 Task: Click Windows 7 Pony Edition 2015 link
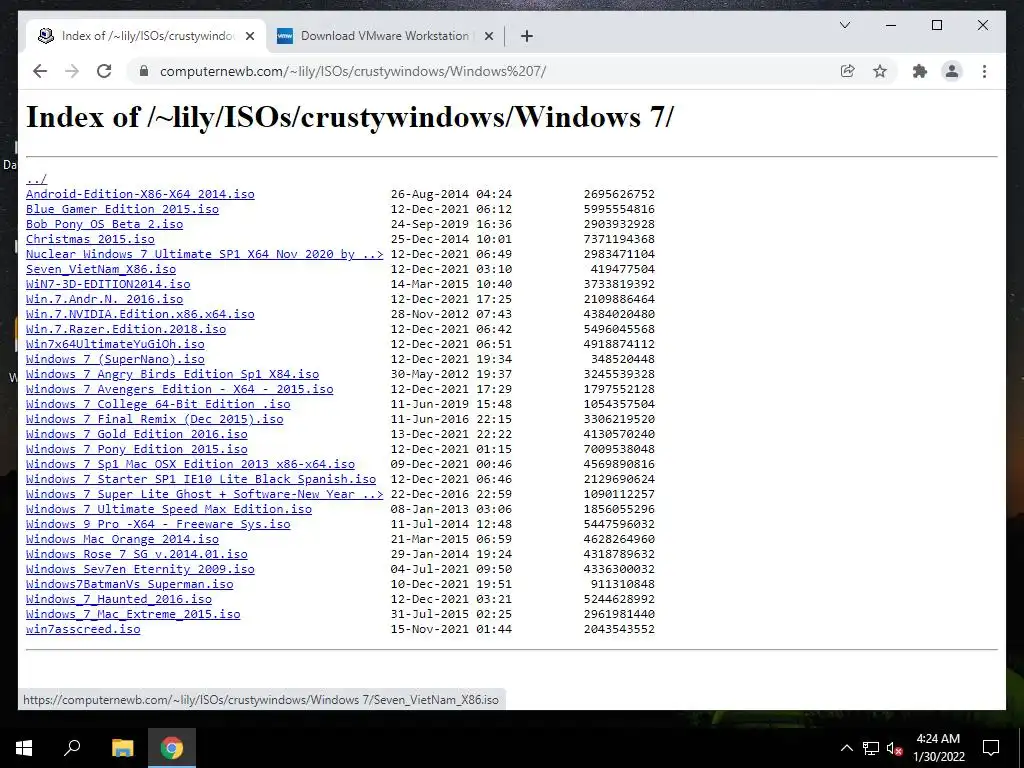(x=136, y=449)
